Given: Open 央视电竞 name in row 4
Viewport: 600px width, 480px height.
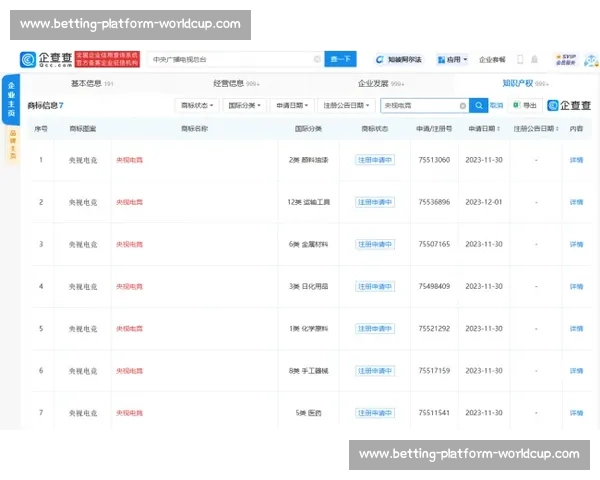Looking at the screenshot, I should coord(129,286).
